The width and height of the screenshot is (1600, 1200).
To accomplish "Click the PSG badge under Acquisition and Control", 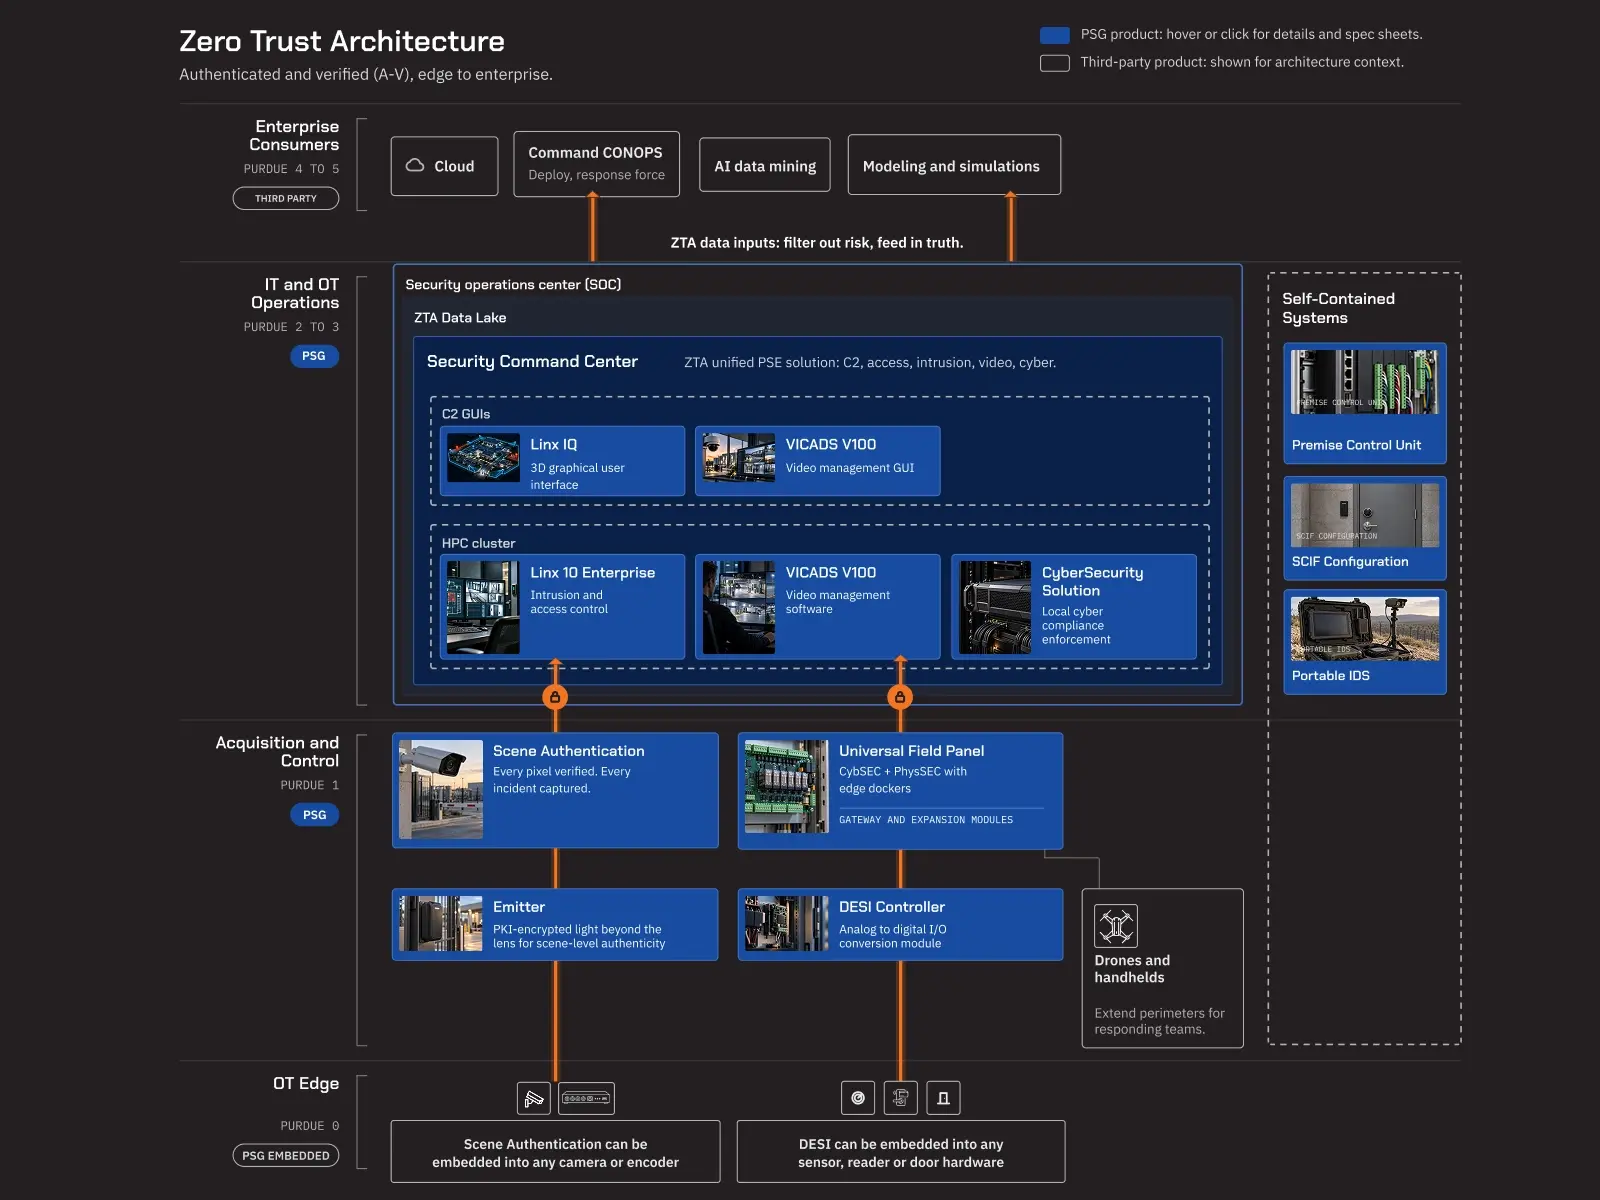I will [314, 815].
